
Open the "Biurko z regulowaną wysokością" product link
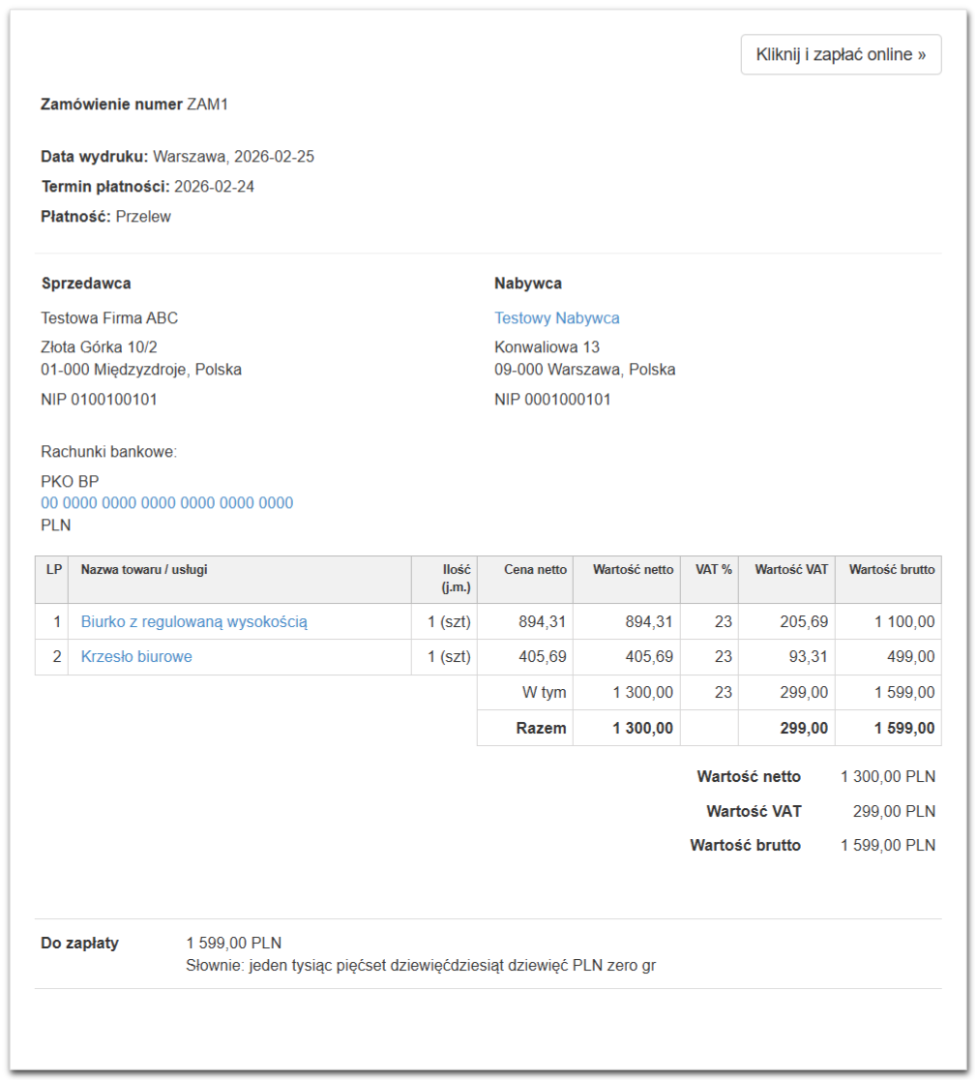[x=194, y=622]
